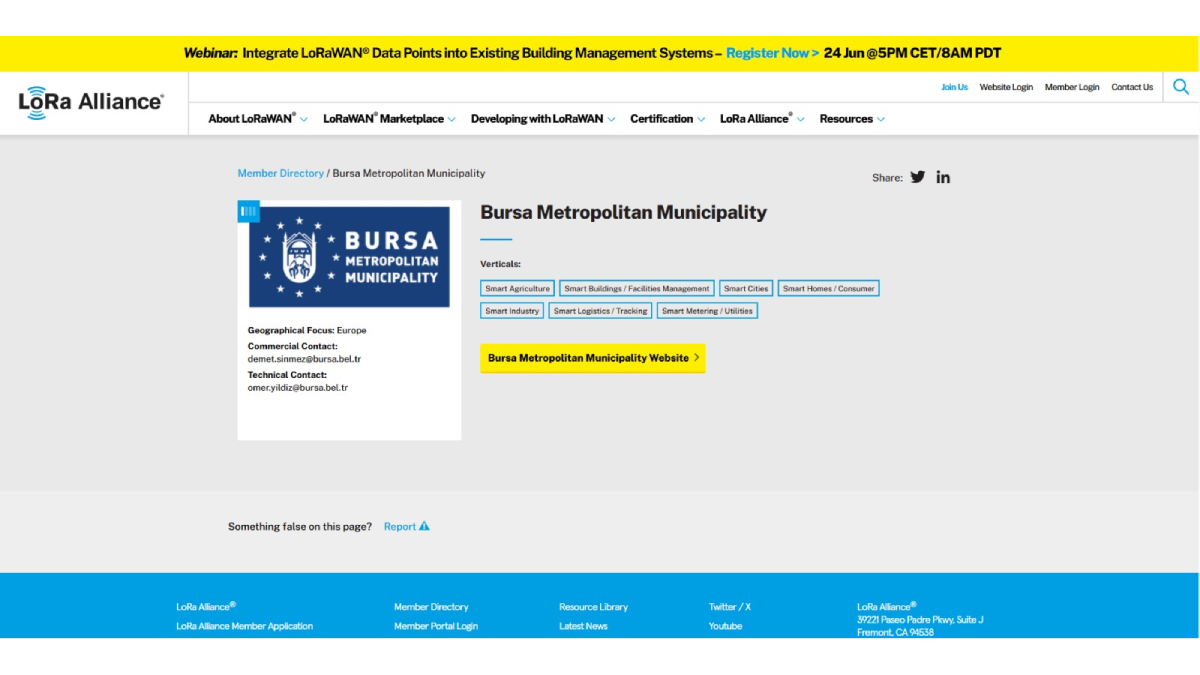Screen dimensions: 1200x675
Task: Click the LoRa Alliance logo
Action: (x=91, y=102)
